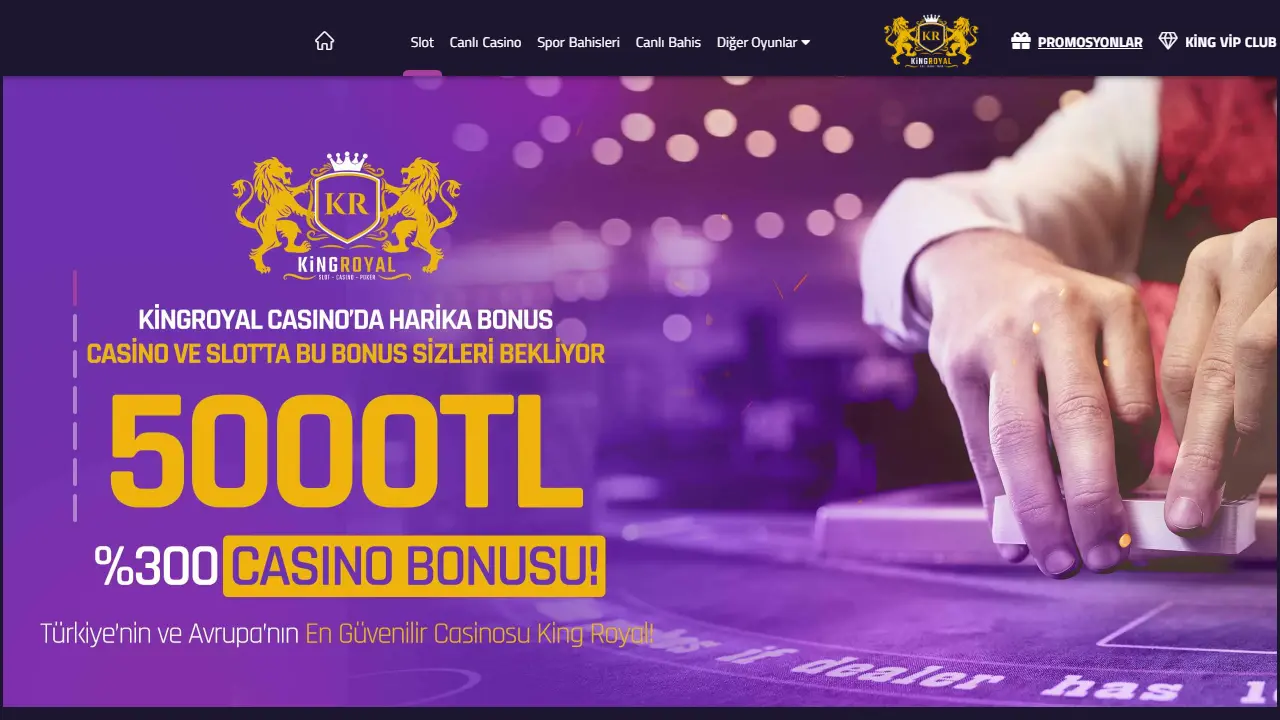Click the diamond icon for King VIP Club

pyautogui.click(x=1168, y=42)
